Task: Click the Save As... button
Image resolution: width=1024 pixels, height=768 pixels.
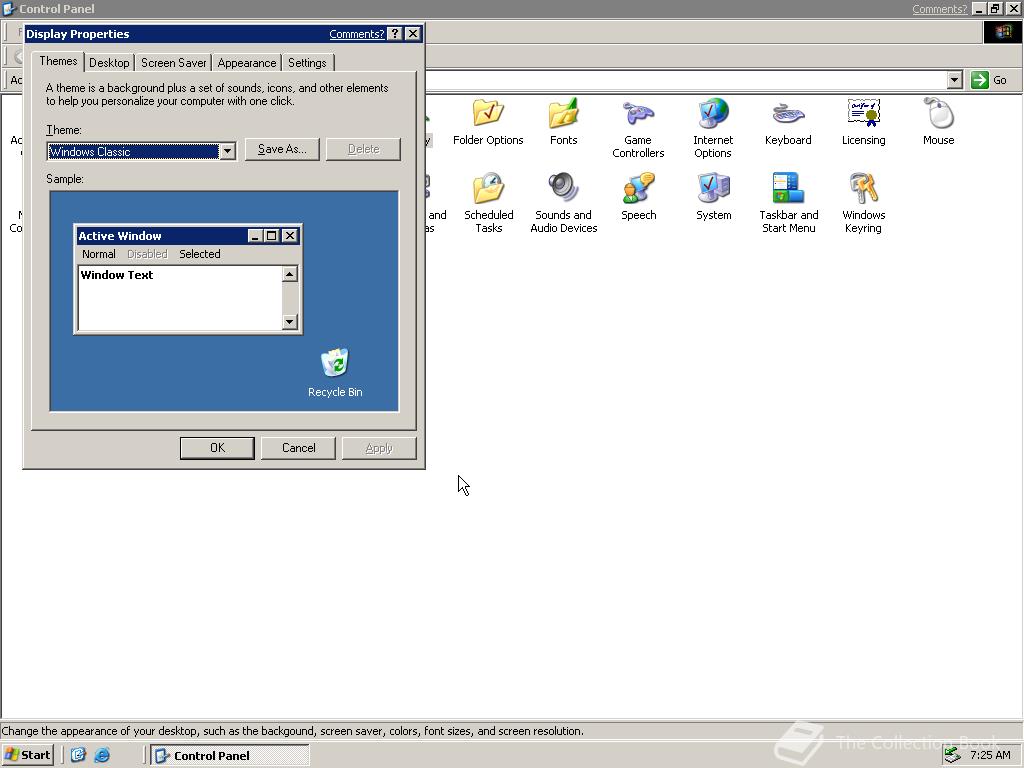Action: click(x=282, y=149)
